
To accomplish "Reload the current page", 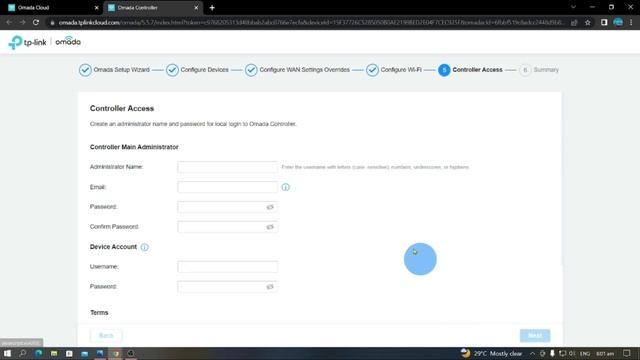I will click(36, 22).
